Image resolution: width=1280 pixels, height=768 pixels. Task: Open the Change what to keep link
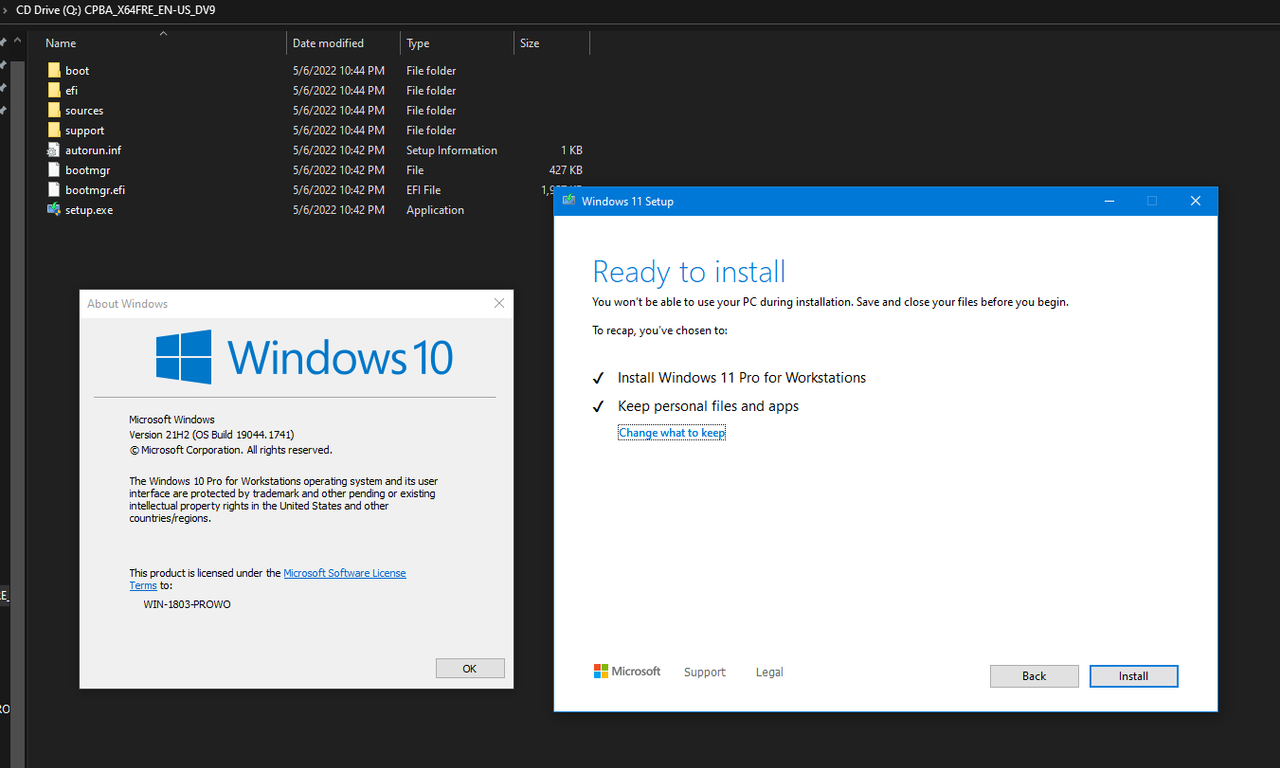pos(672,433)
